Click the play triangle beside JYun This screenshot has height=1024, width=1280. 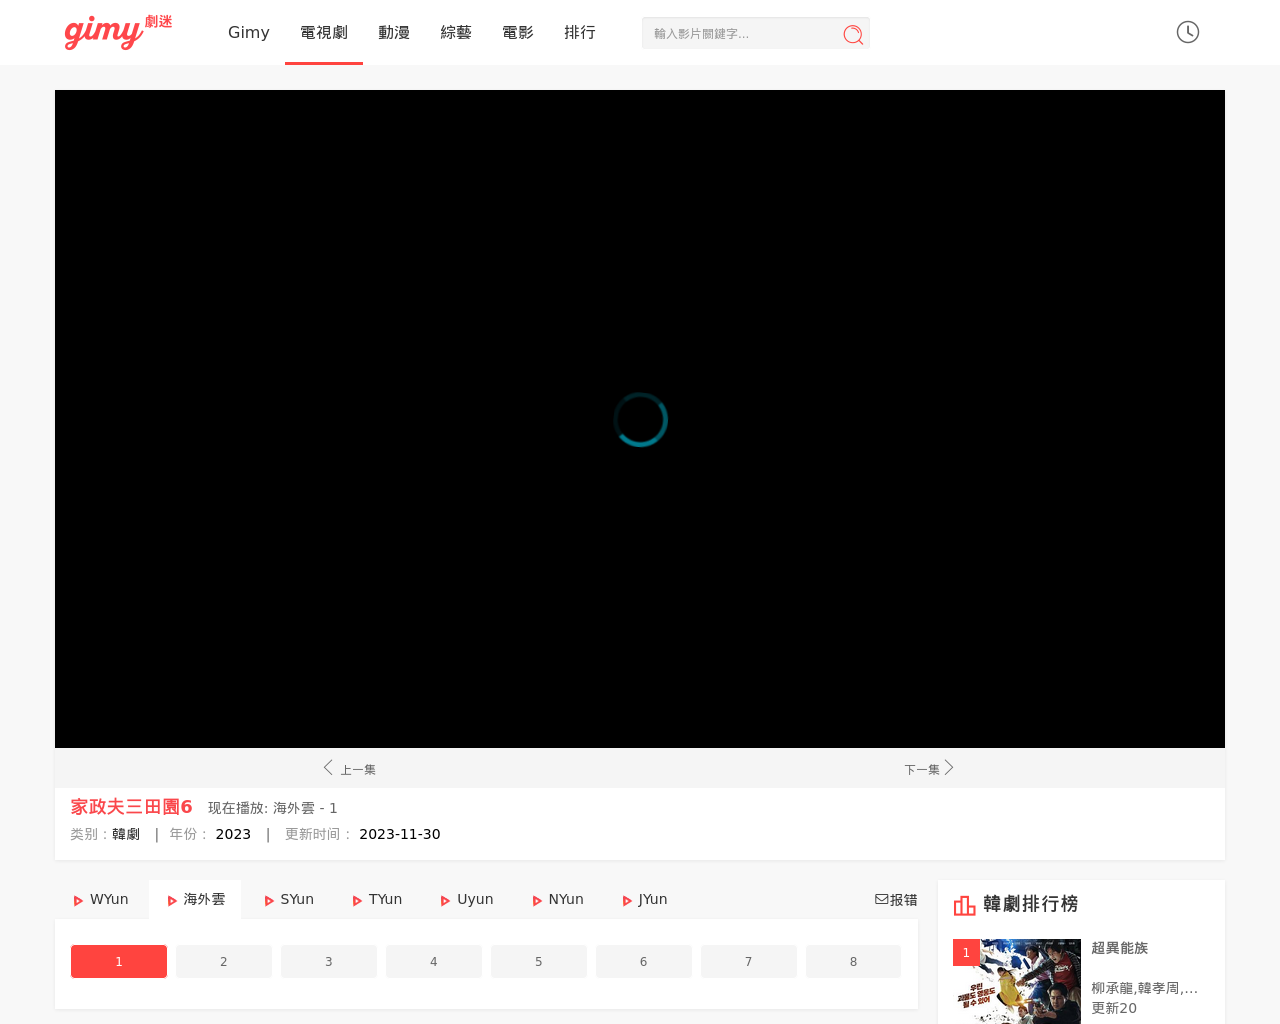pos(627,900)
